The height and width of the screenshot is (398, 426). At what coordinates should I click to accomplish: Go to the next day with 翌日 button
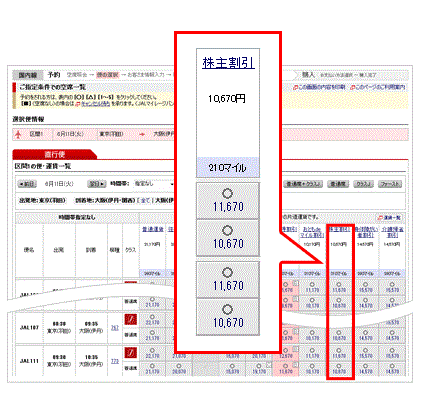(96, 184)
